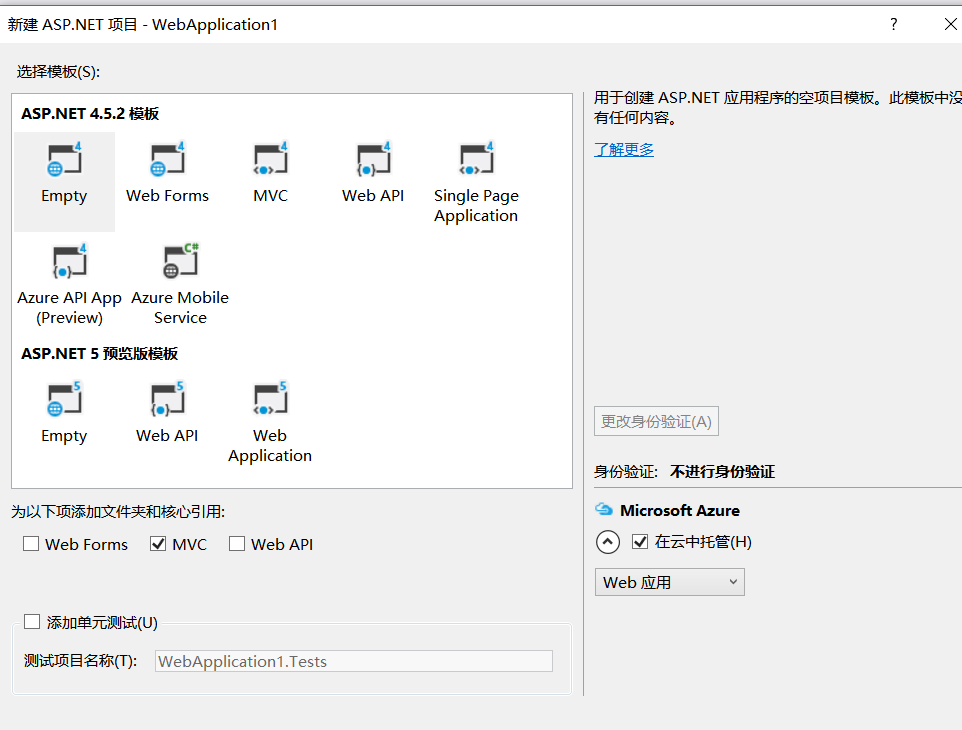Screen dimensions: 962x730
Task: Pick the ASP.NET 5 Empty template
Action: [64, 401]
